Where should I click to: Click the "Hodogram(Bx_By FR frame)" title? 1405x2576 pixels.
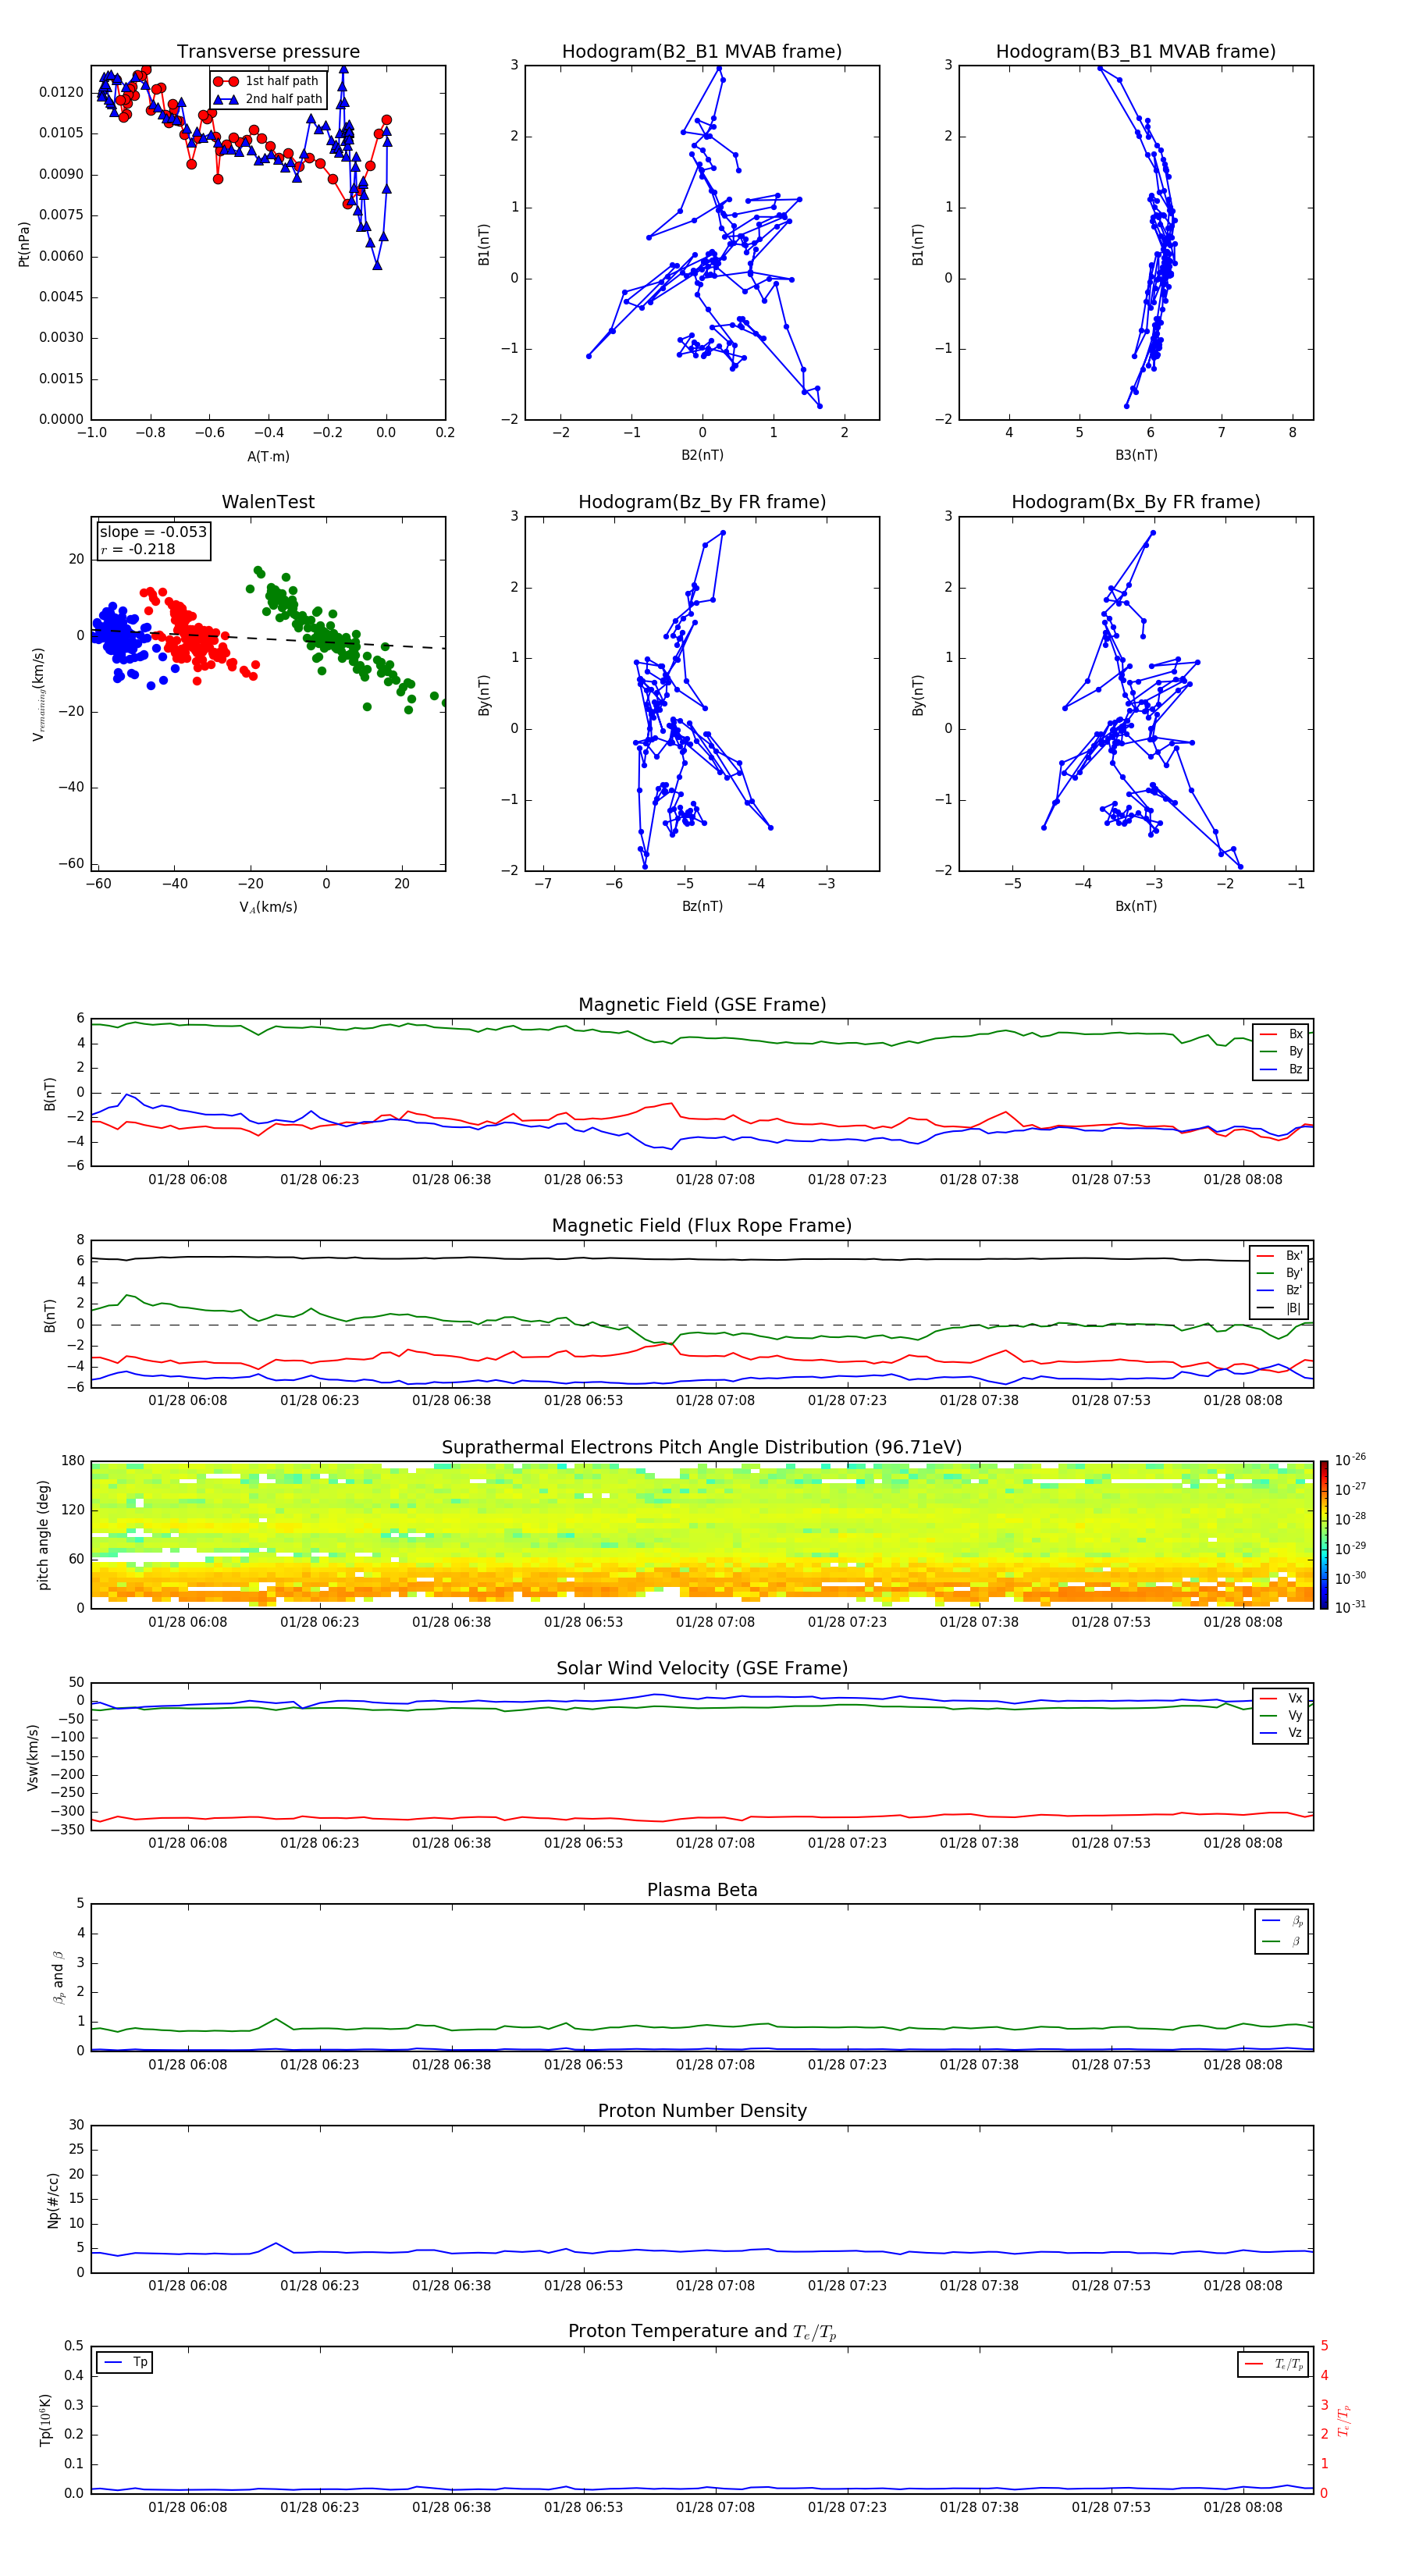pyautogui.click(x=1136, y=502)
